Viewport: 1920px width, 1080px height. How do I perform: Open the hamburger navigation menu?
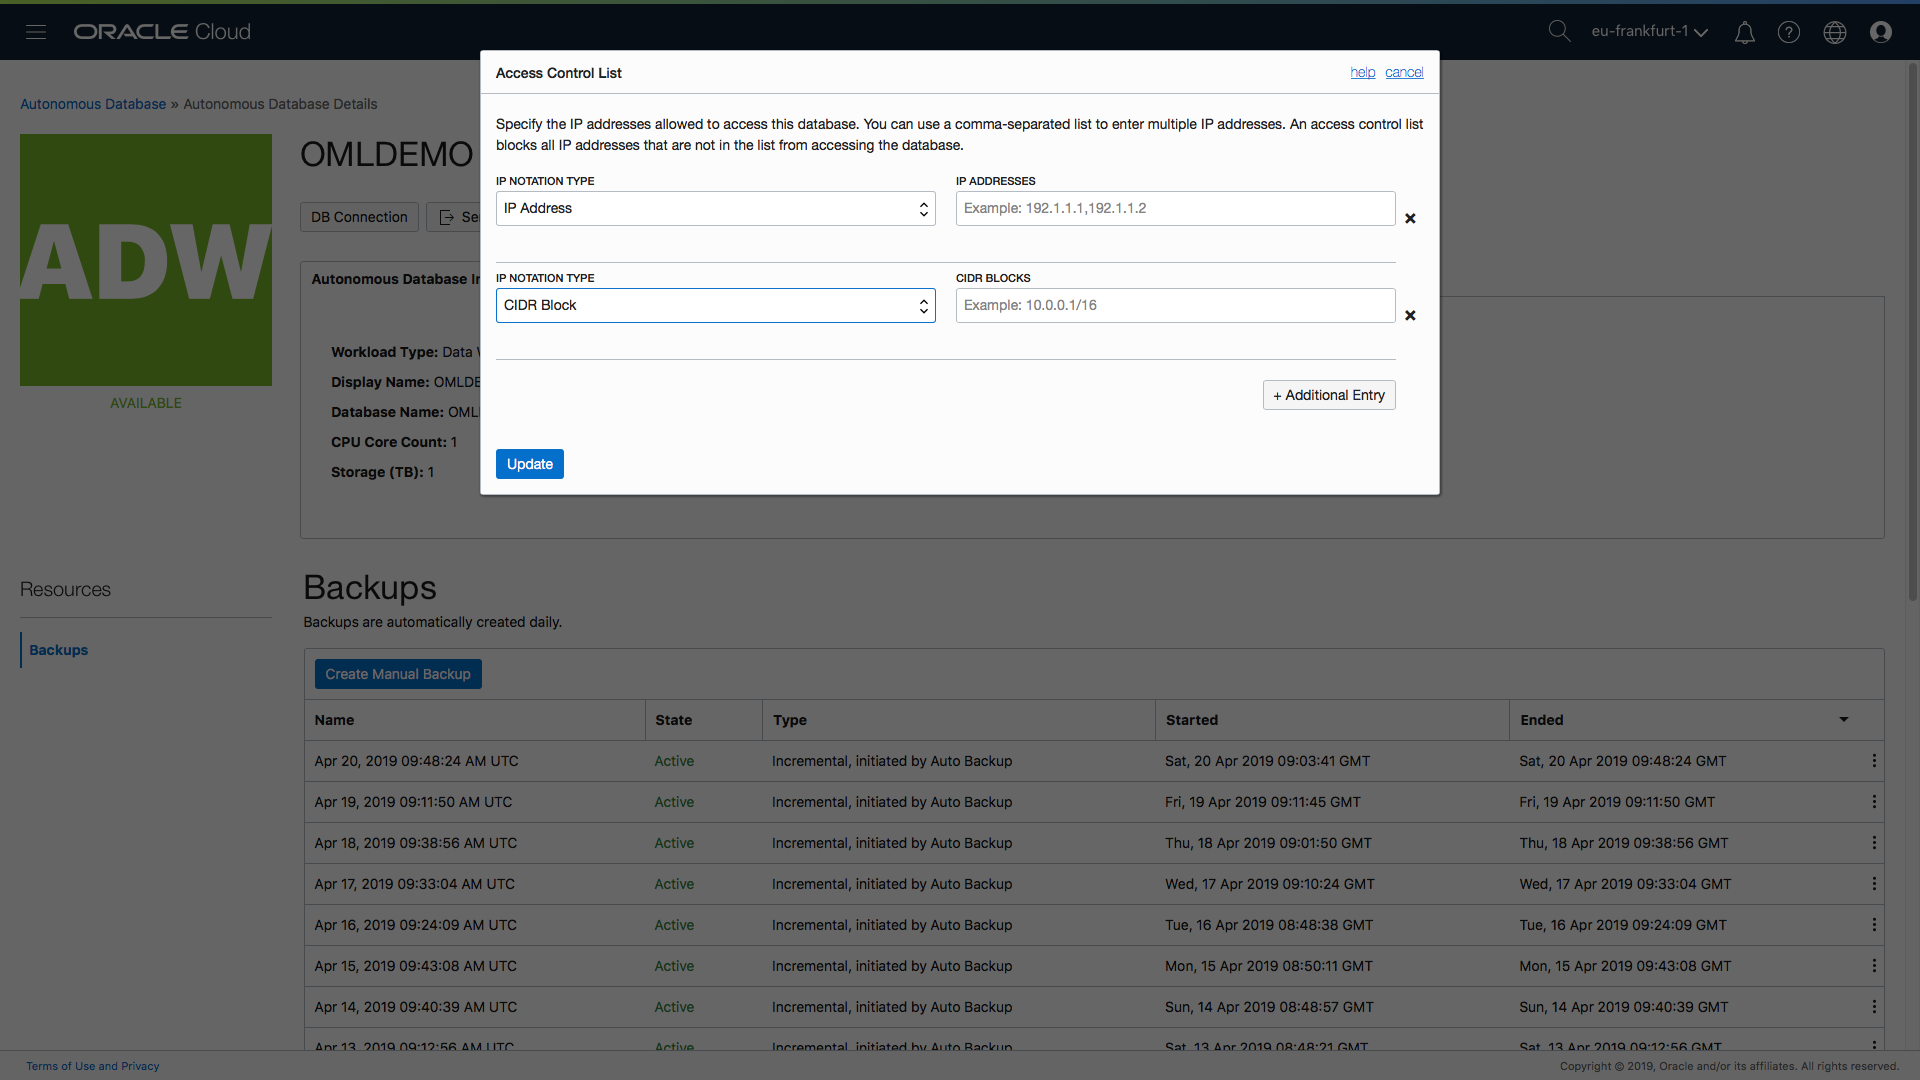click(x=36, y=32)
